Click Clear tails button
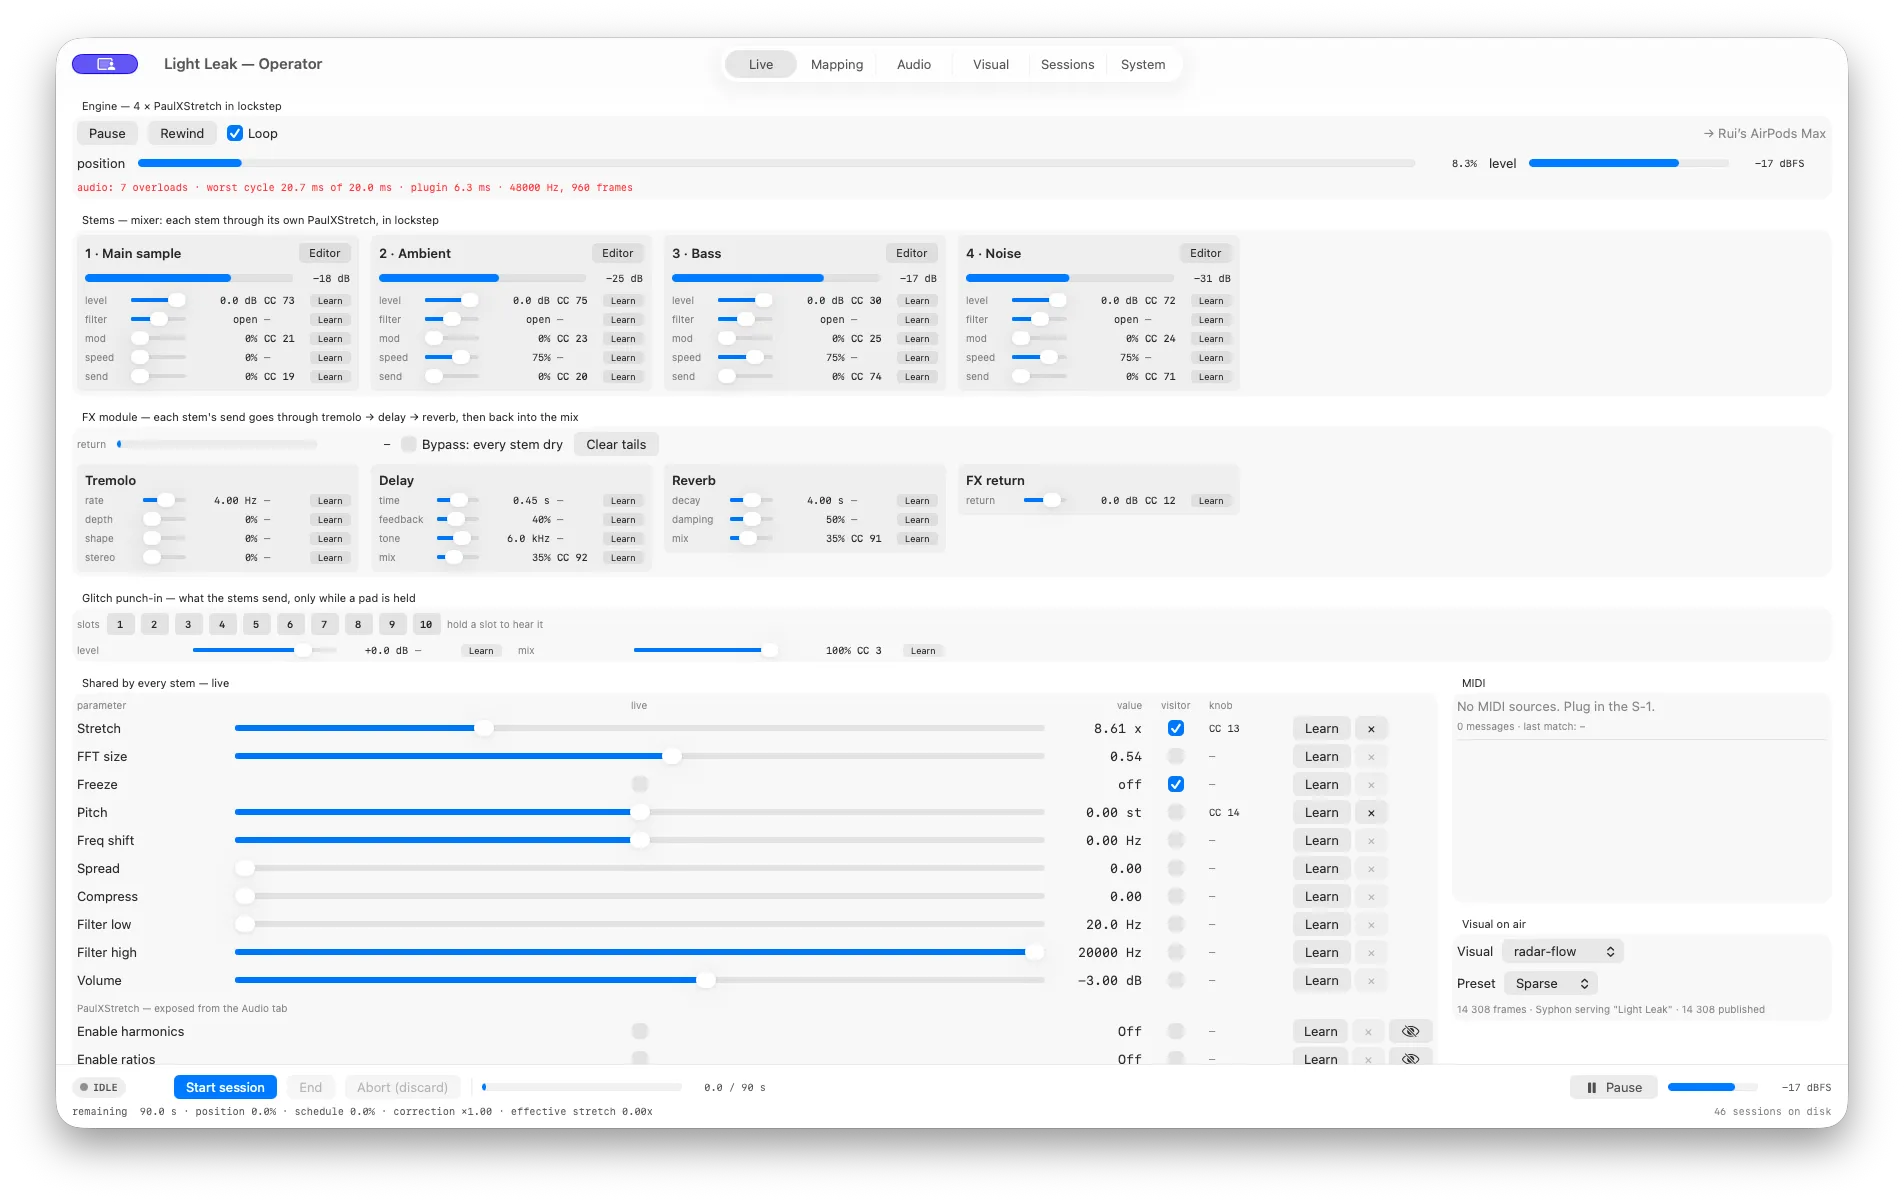The width and height of the screenshot is (1904, 1202). [616, 445]
